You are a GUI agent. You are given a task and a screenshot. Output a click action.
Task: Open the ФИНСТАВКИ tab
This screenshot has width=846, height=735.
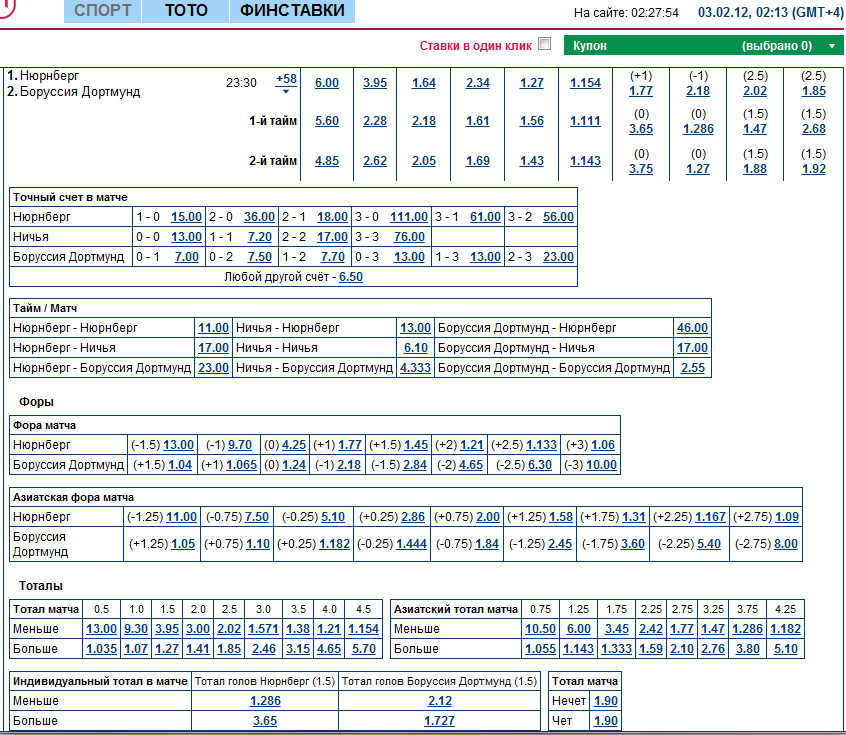[292, 11]
